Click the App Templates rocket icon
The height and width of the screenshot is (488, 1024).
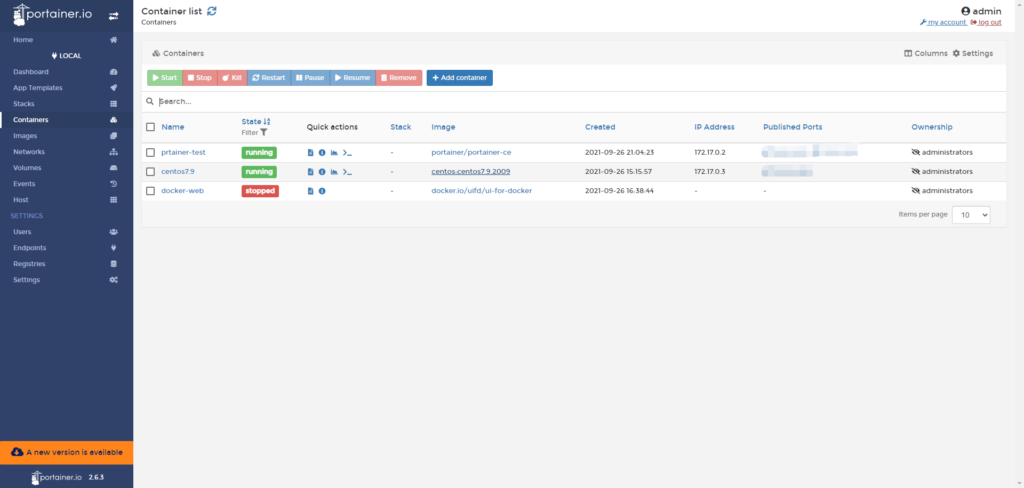point(114,88)
